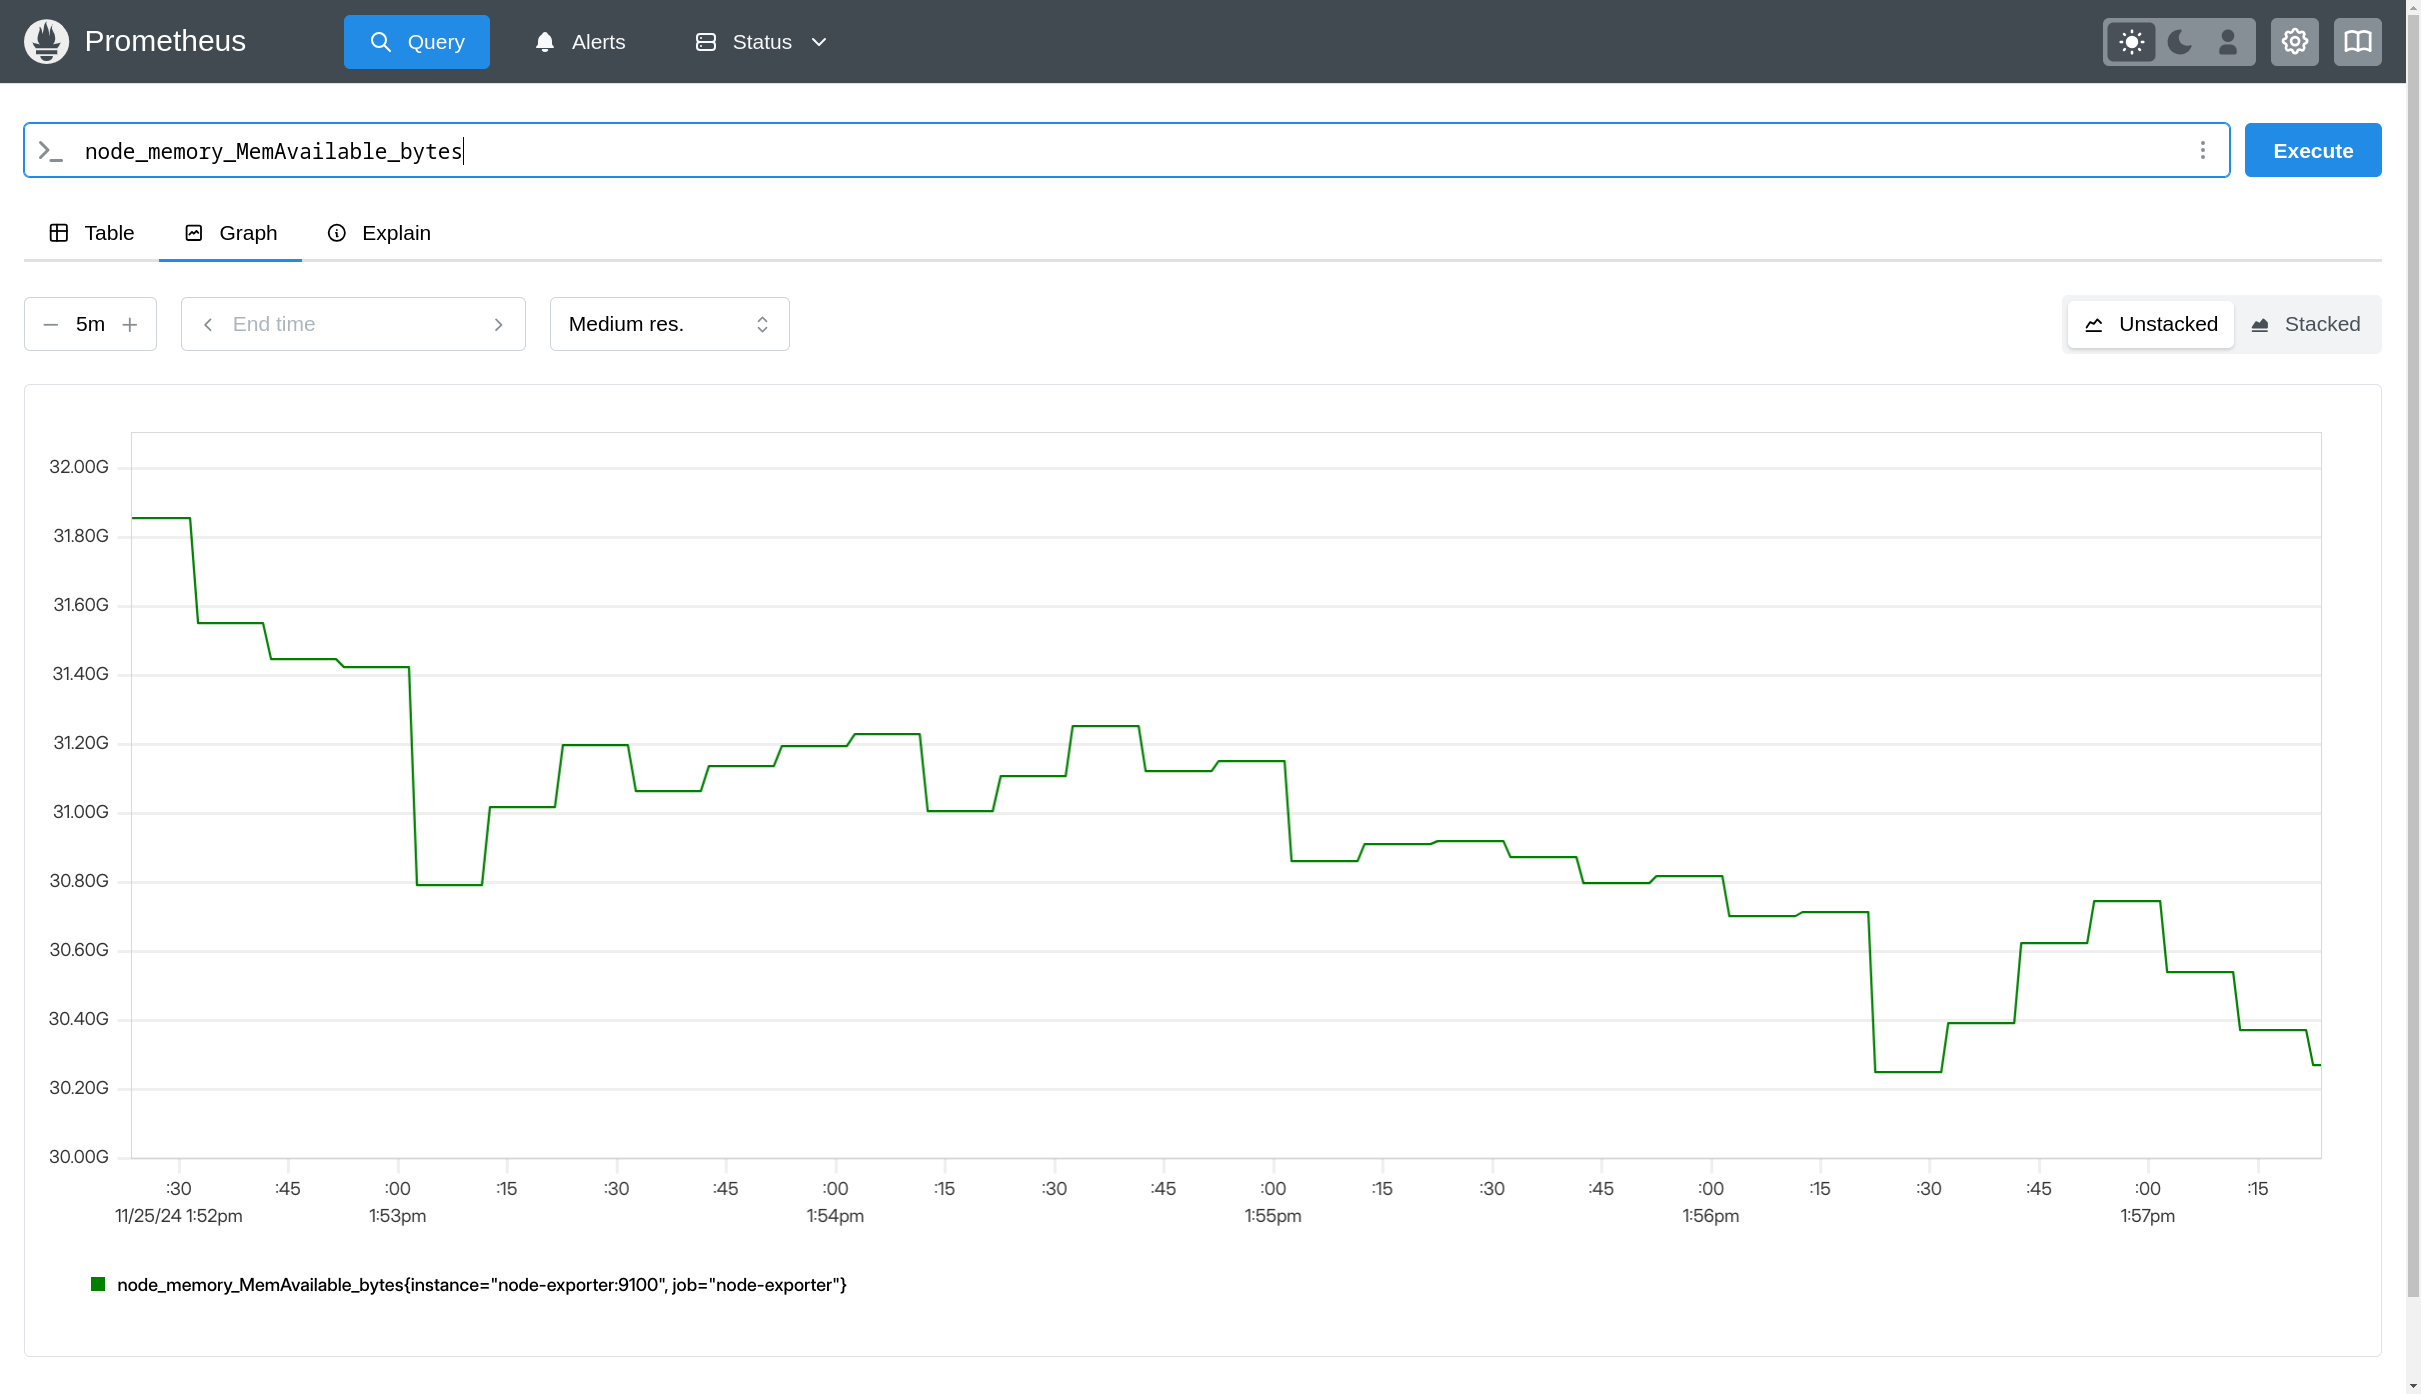Click the Execute button

tap(2312, 150)
